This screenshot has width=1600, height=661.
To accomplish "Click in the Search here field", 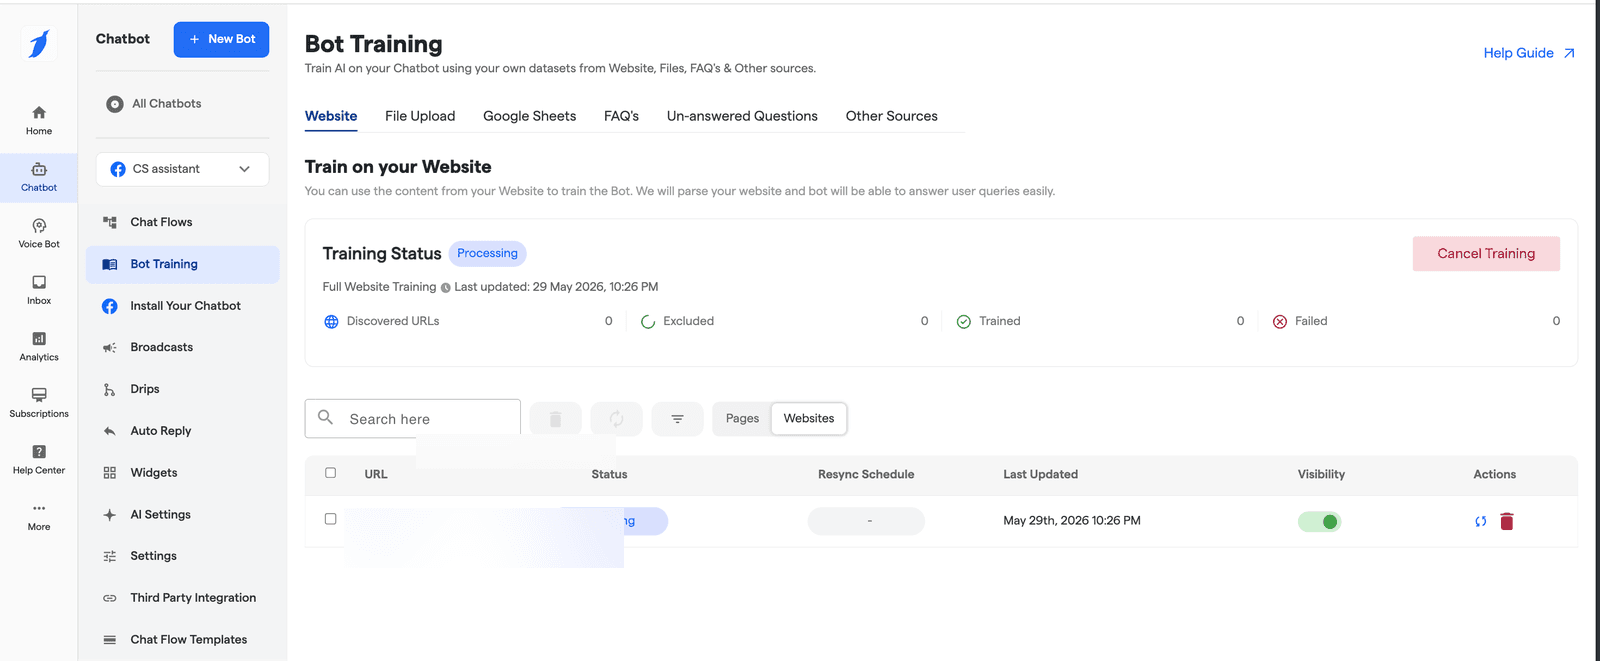I will pyautogui.click(x=413, y=419).
